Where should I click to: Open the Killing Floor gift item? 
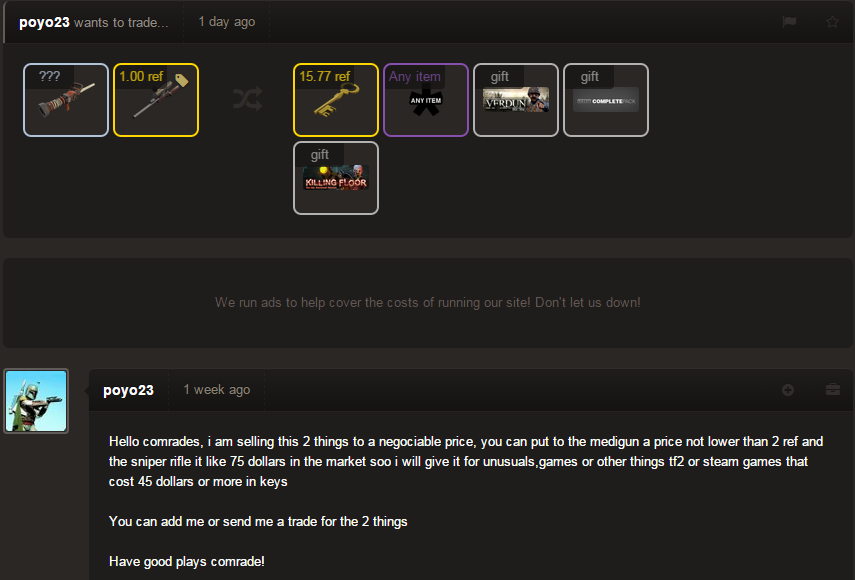coord(336,178)
